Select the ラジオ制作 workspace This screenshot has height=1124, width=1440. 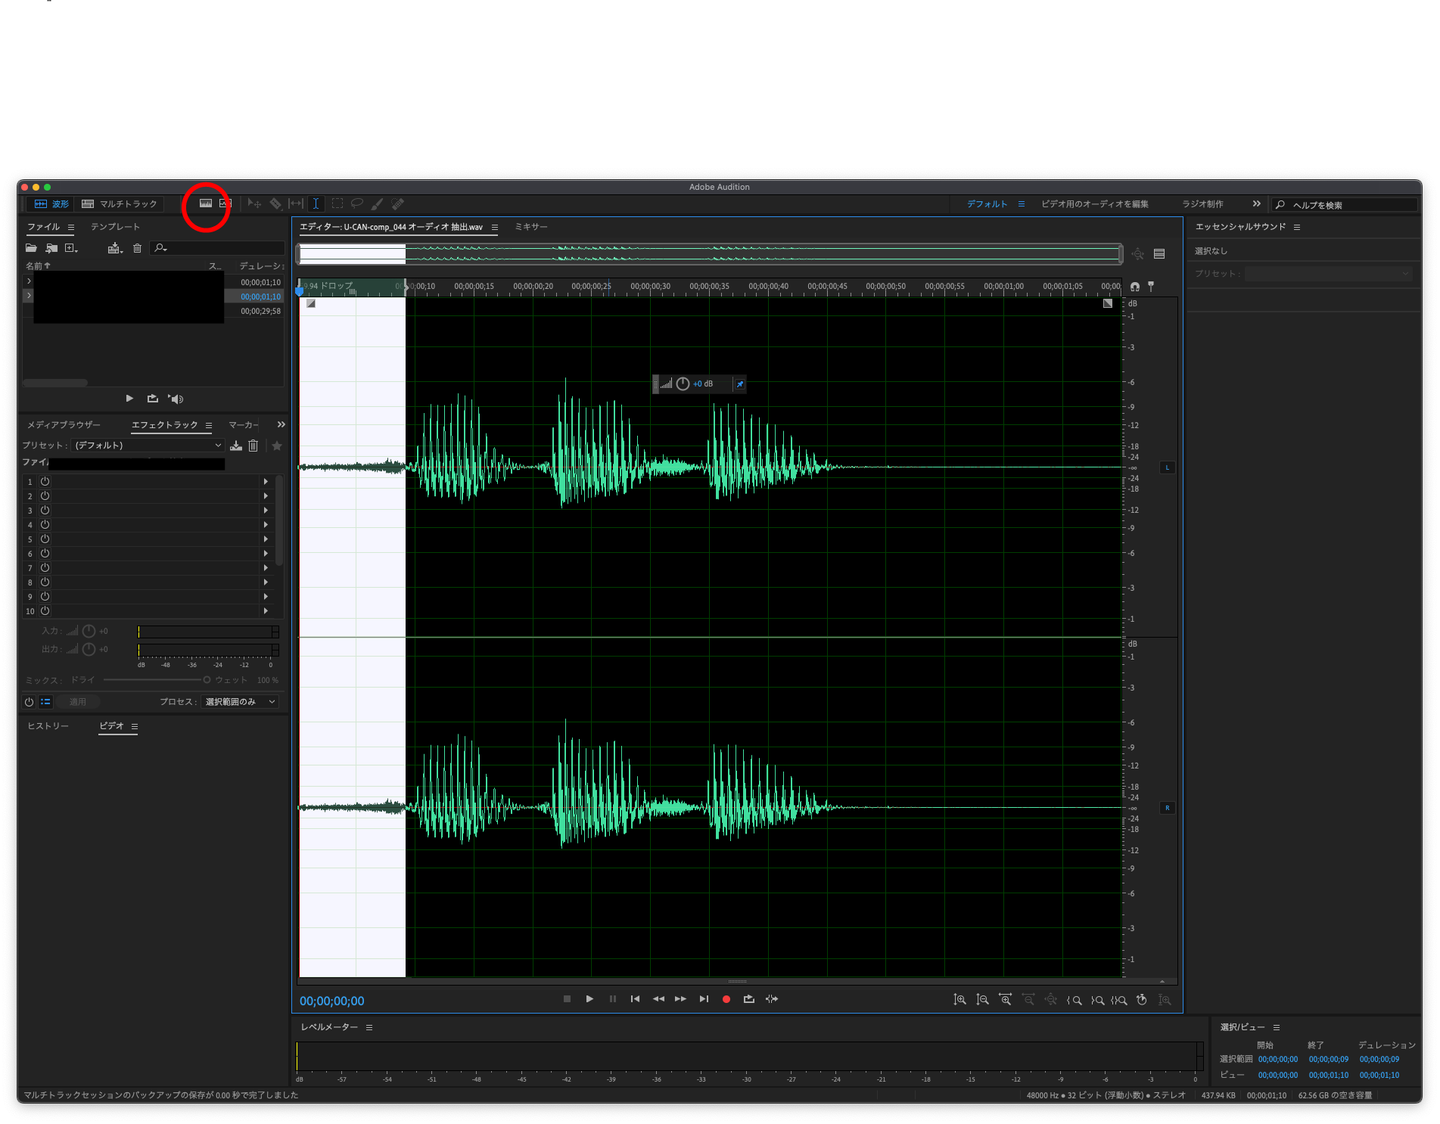pyautogui.click(x=1202, y=204)
